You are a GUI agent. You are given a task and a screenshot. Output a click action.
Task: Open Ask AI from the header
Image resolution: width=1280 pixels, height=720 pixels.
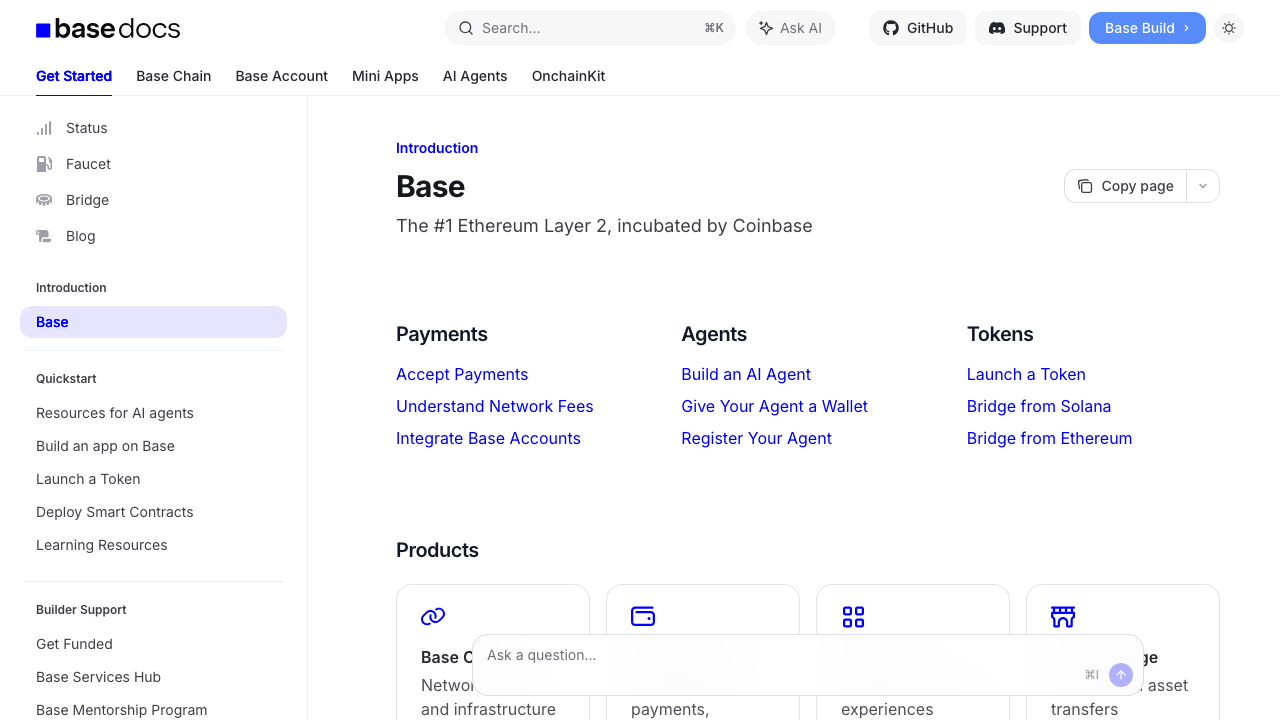tap(790, 28)
